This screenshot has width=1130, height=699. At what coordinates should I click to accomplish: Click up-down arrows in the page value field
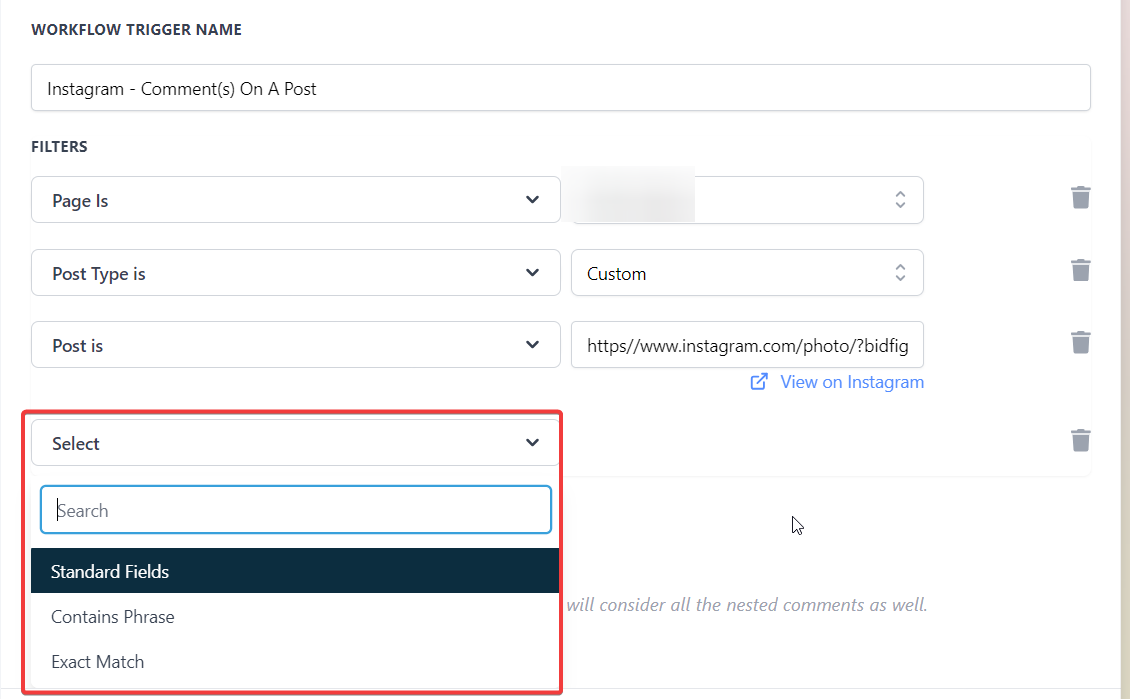coord(900,200)
